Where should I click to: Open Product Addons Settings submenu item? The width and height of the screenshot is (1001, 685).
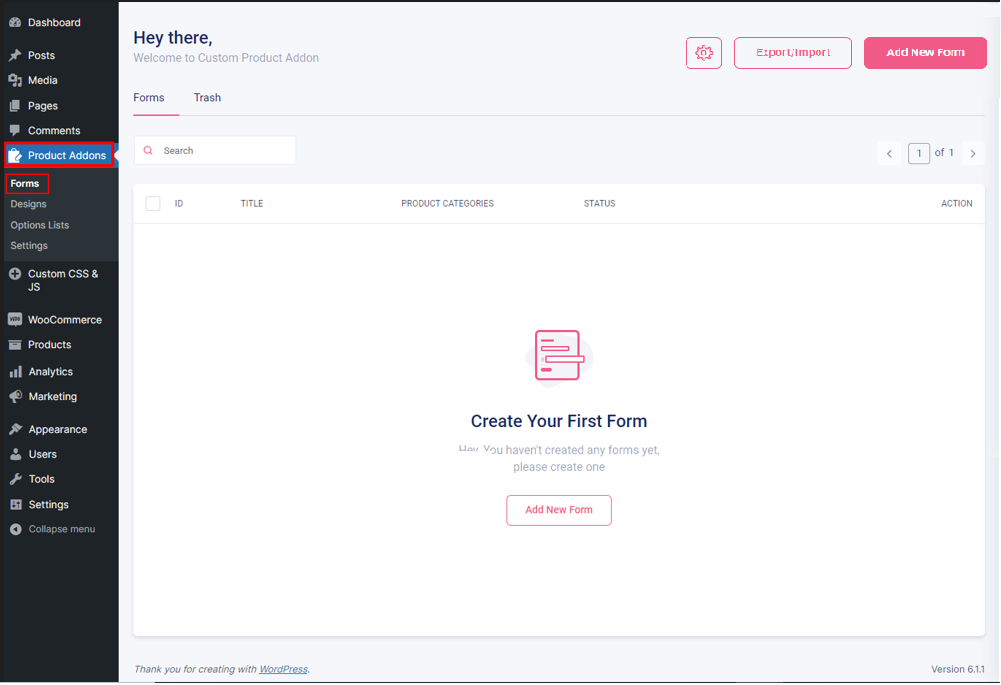[x=29, y=246]
